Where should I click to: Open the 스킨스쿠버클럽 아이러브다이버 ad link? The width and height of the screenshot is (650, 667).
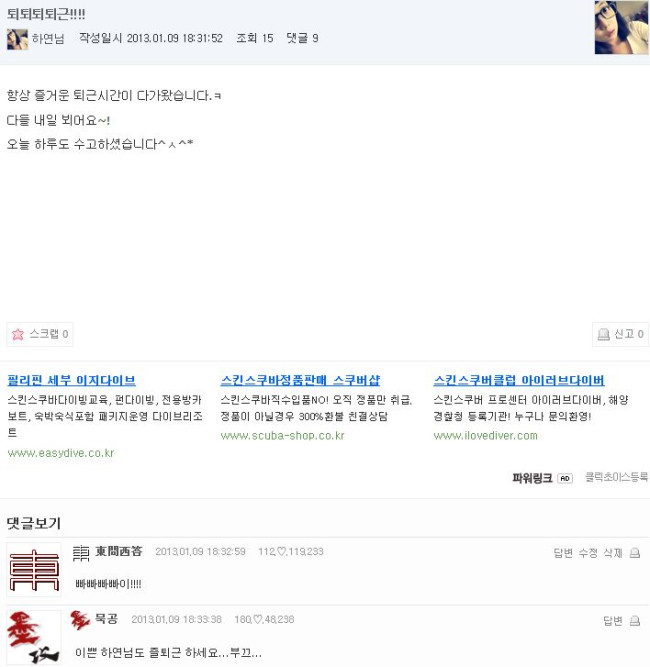click(519, 380)
